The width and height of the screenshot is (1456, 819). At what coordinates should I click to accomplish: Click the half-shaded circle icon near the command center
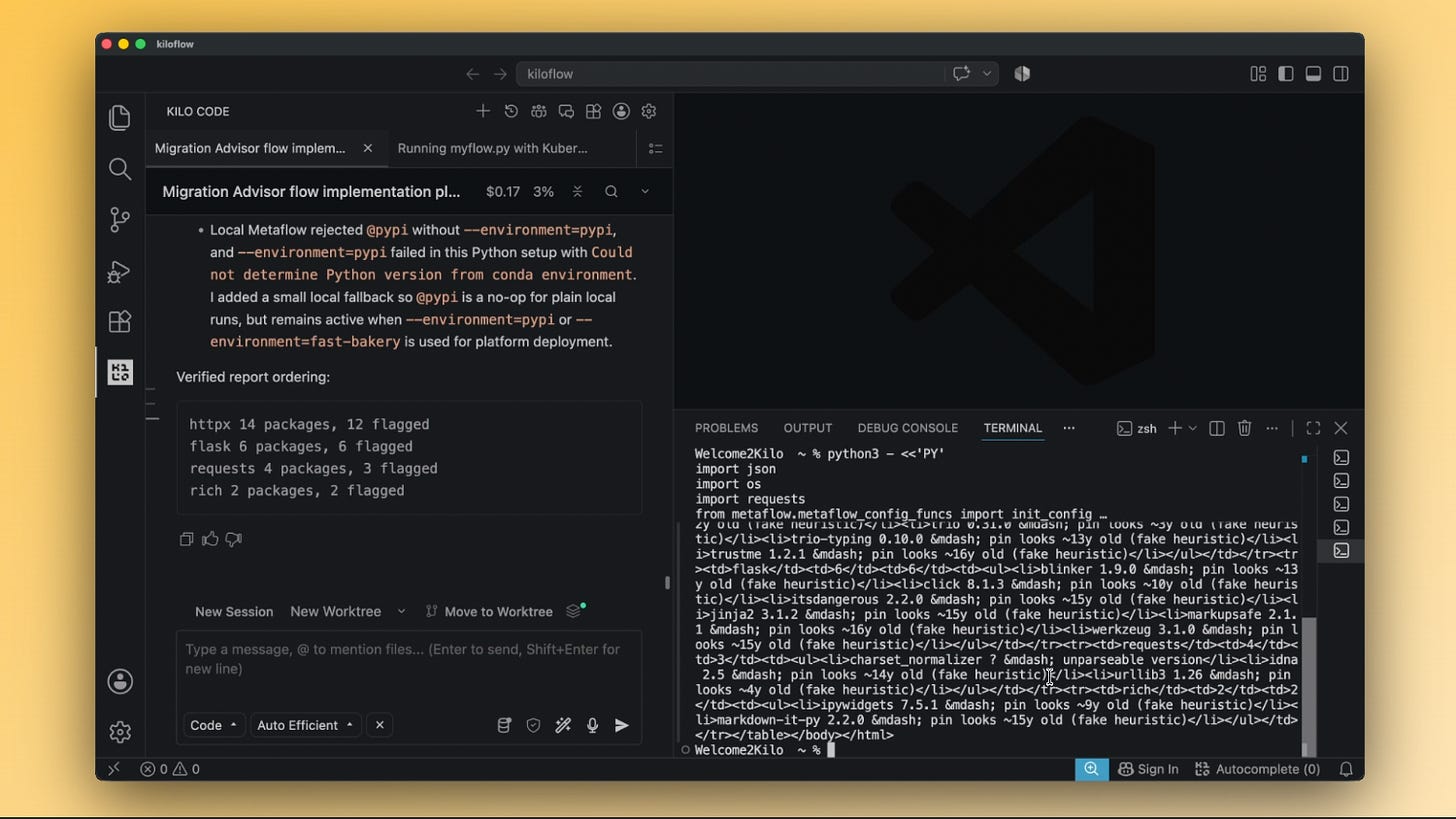coord(1022,73)
